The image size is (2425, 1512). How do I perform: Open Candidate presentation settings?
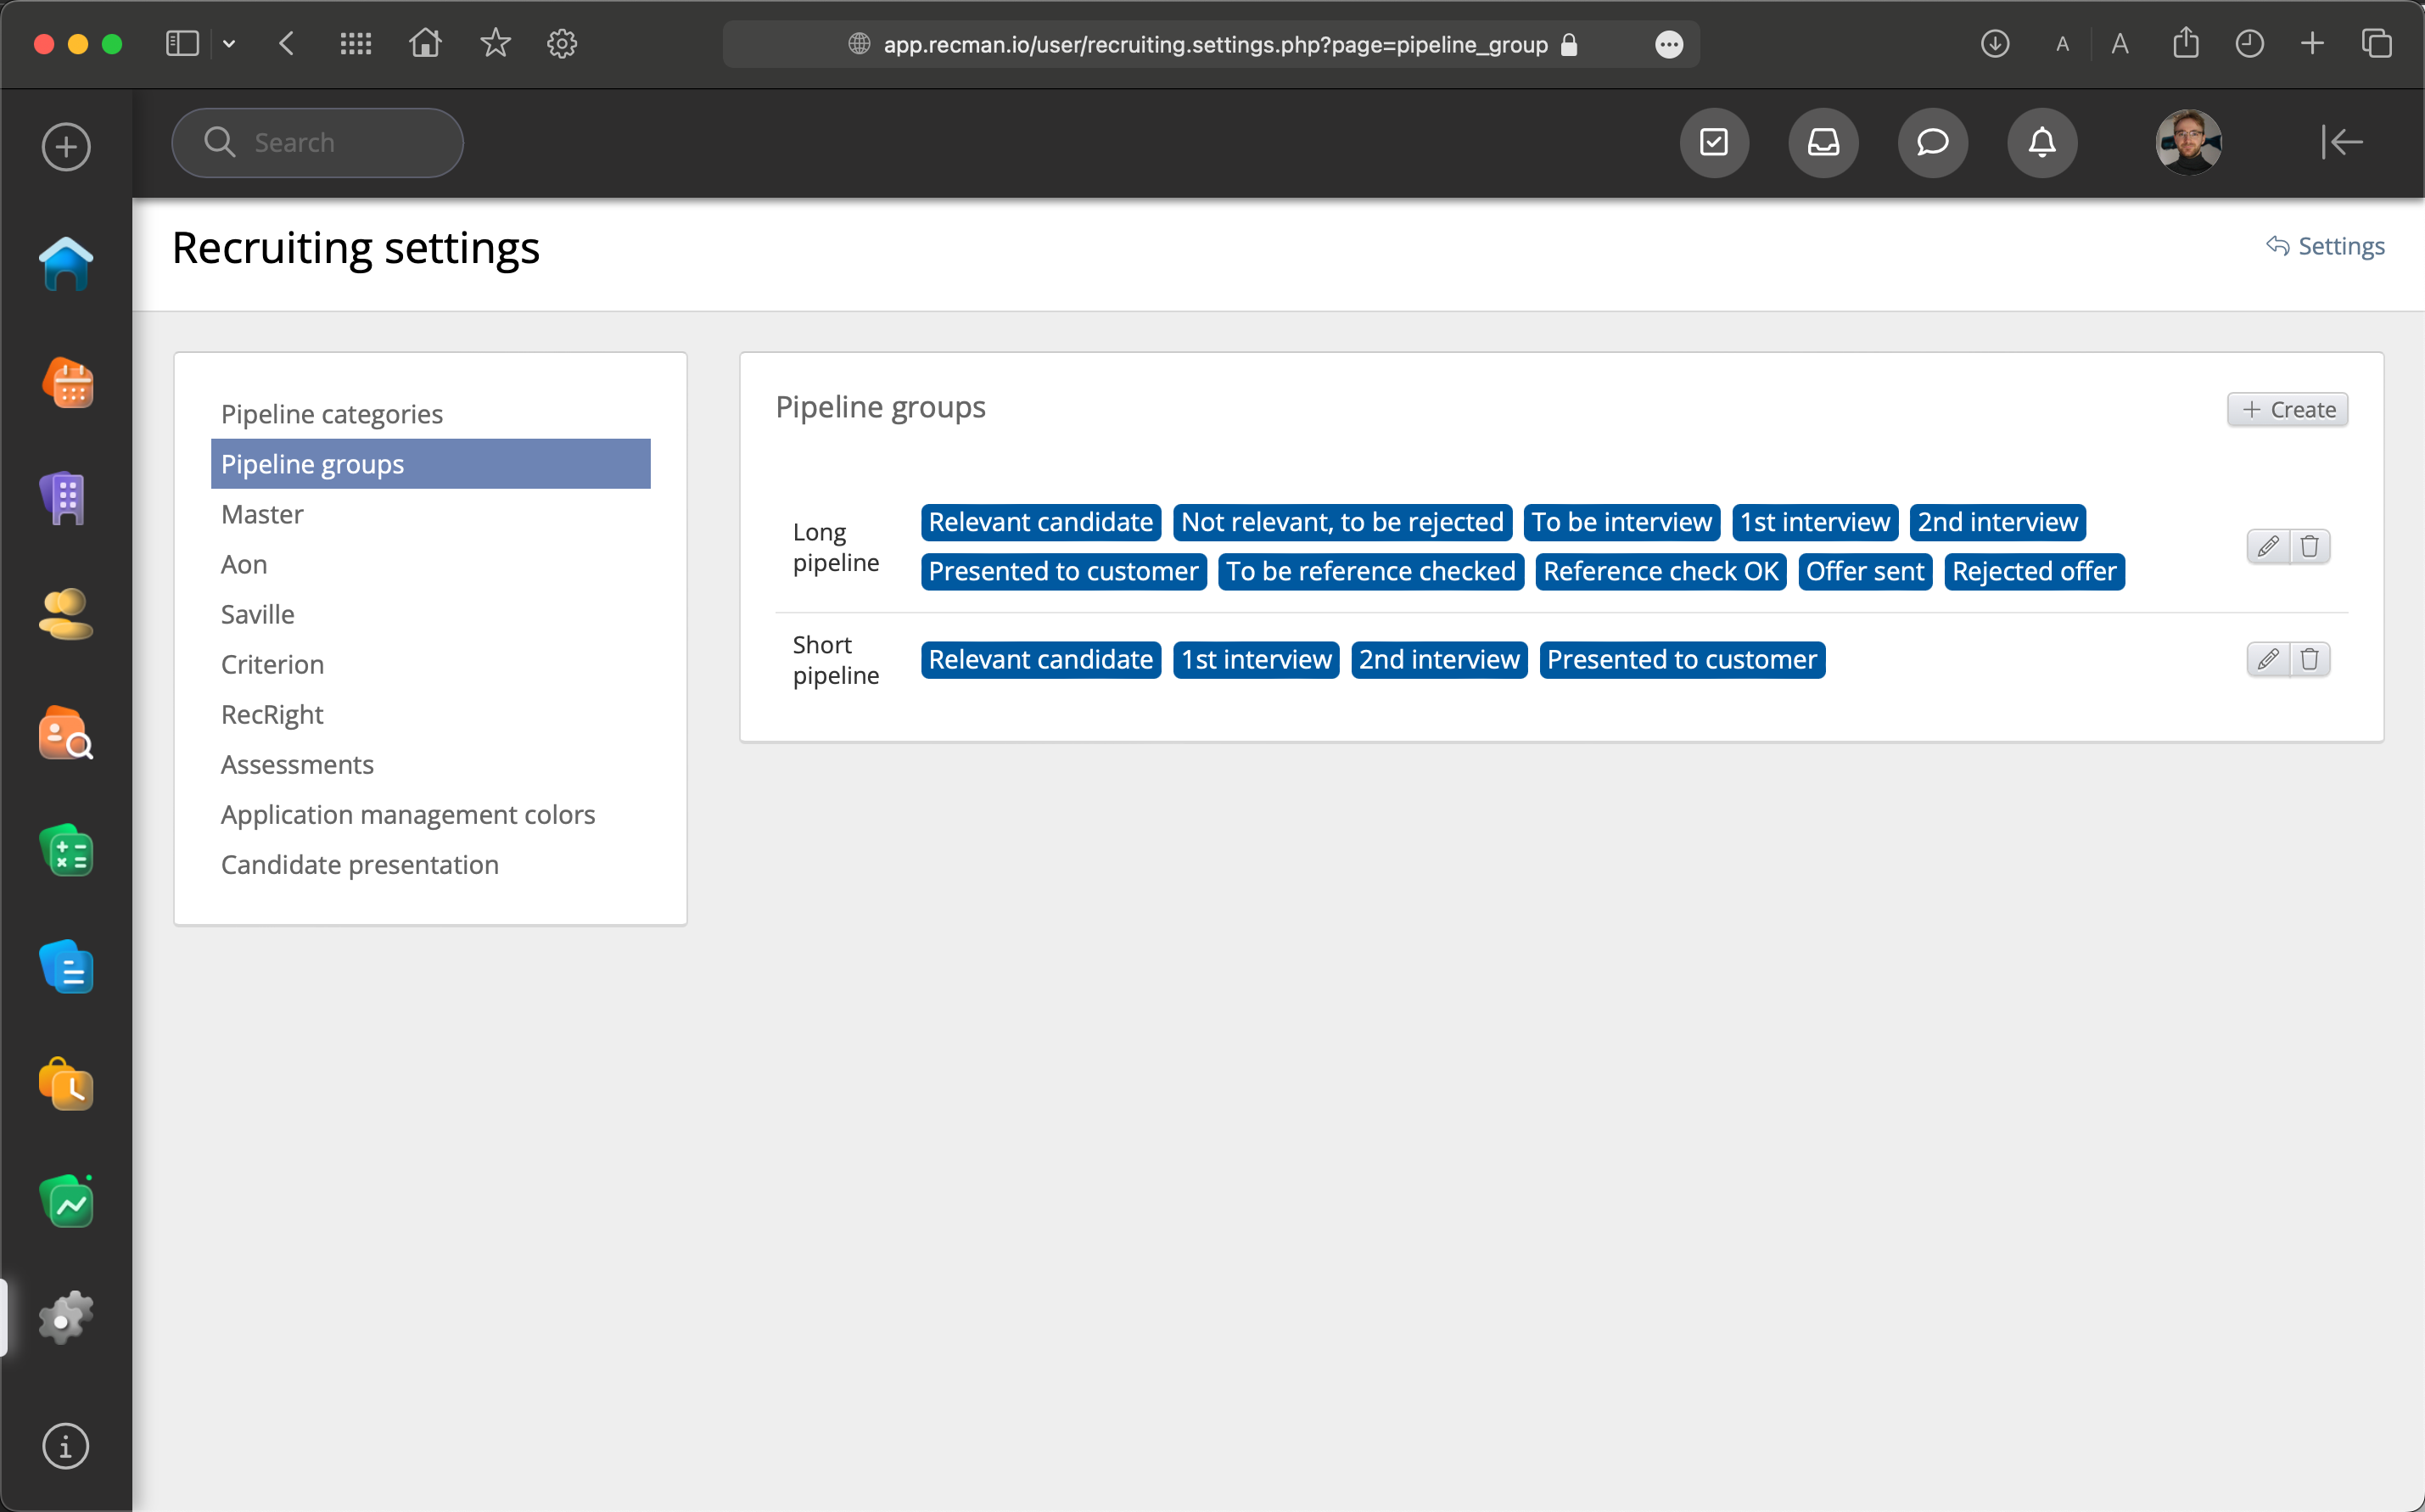coord(359,864)
